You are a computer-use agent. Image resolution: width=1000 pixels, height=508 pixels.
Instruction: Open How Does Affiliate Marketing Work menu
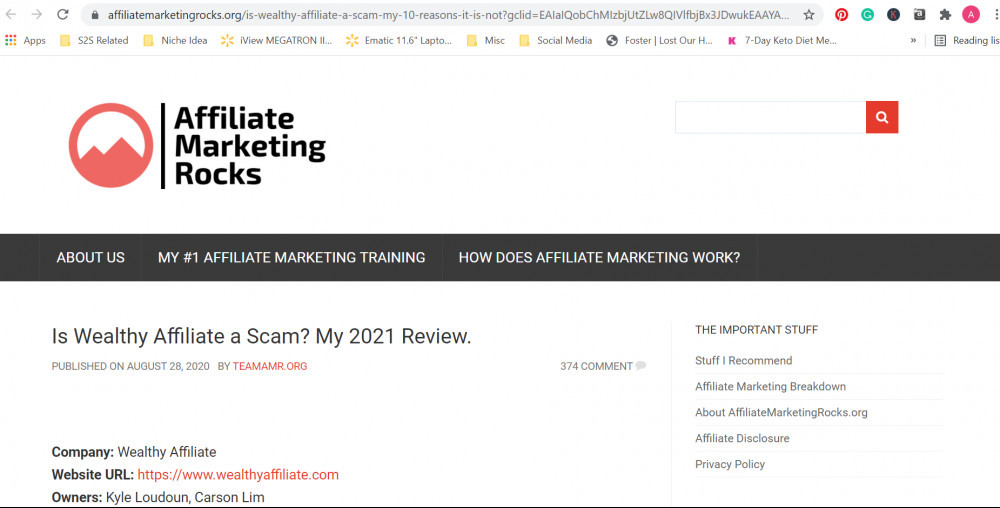pyautogui.click(x=599, y=257)
